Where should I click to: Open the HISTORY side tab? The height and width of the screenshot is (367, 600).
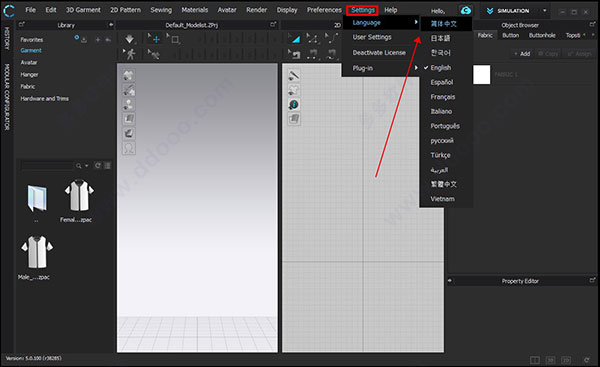coord(7,38)
